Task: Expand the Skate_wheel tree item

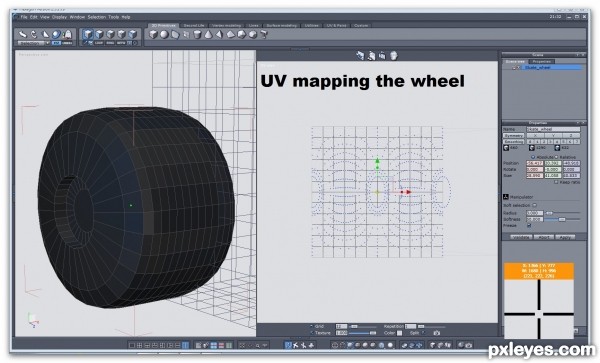Action: (514, 68)
